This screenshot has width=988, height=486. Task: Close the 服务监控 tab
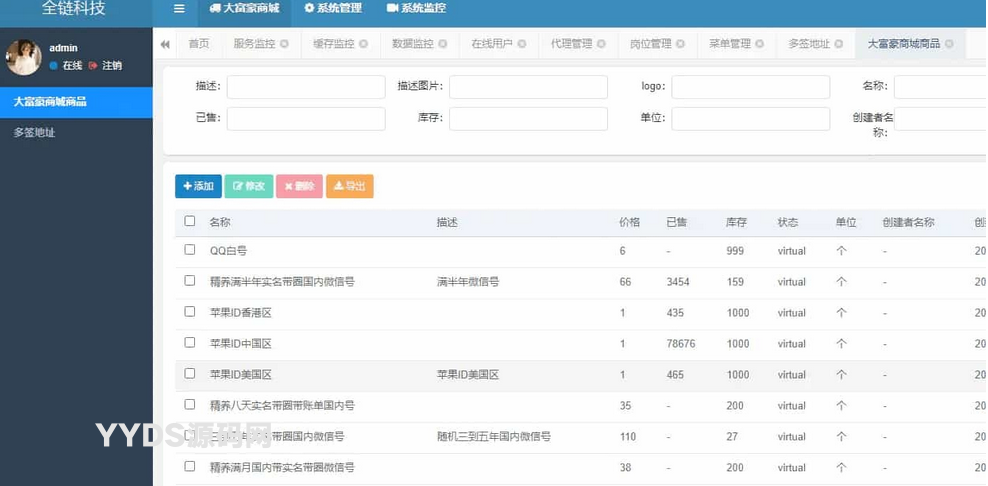[285, 44]
